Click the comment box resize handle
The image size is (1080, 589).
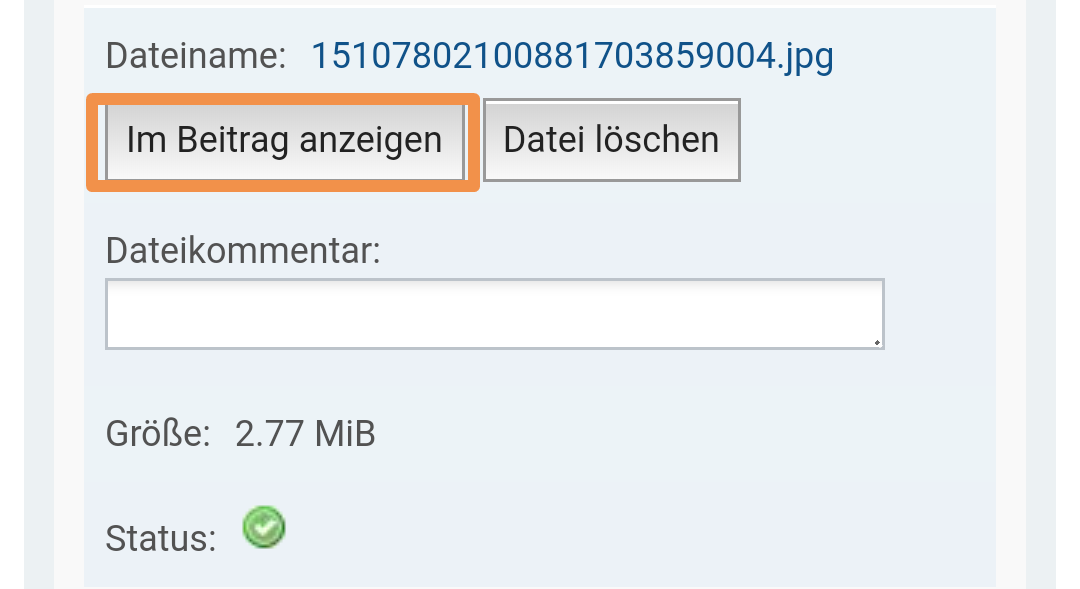(x=876, y=341)
